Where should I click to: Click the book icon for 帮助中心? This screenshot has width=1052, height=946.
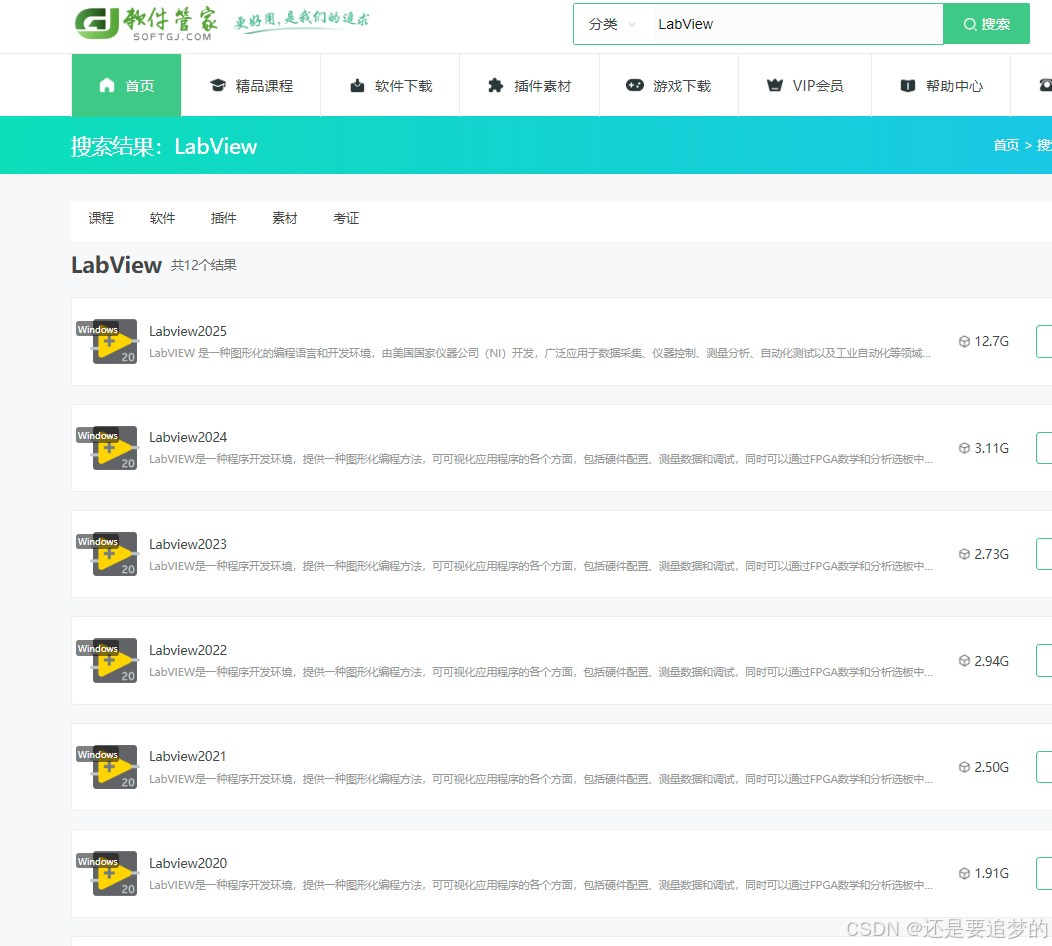(908, 85)
